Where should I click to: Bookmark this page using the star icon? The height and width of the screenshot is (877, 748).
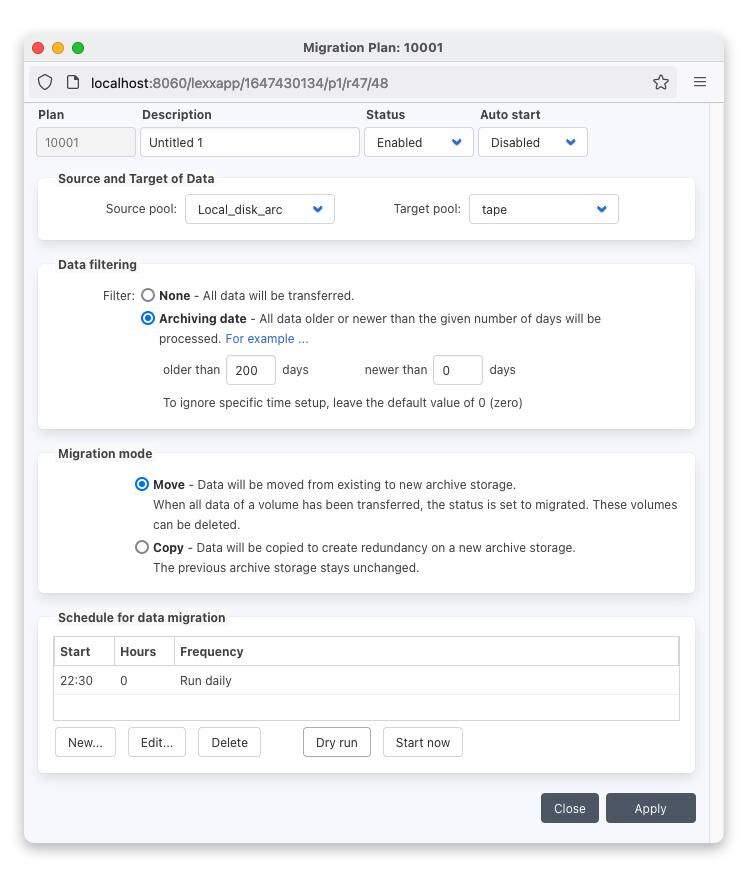tap(661, 82)
